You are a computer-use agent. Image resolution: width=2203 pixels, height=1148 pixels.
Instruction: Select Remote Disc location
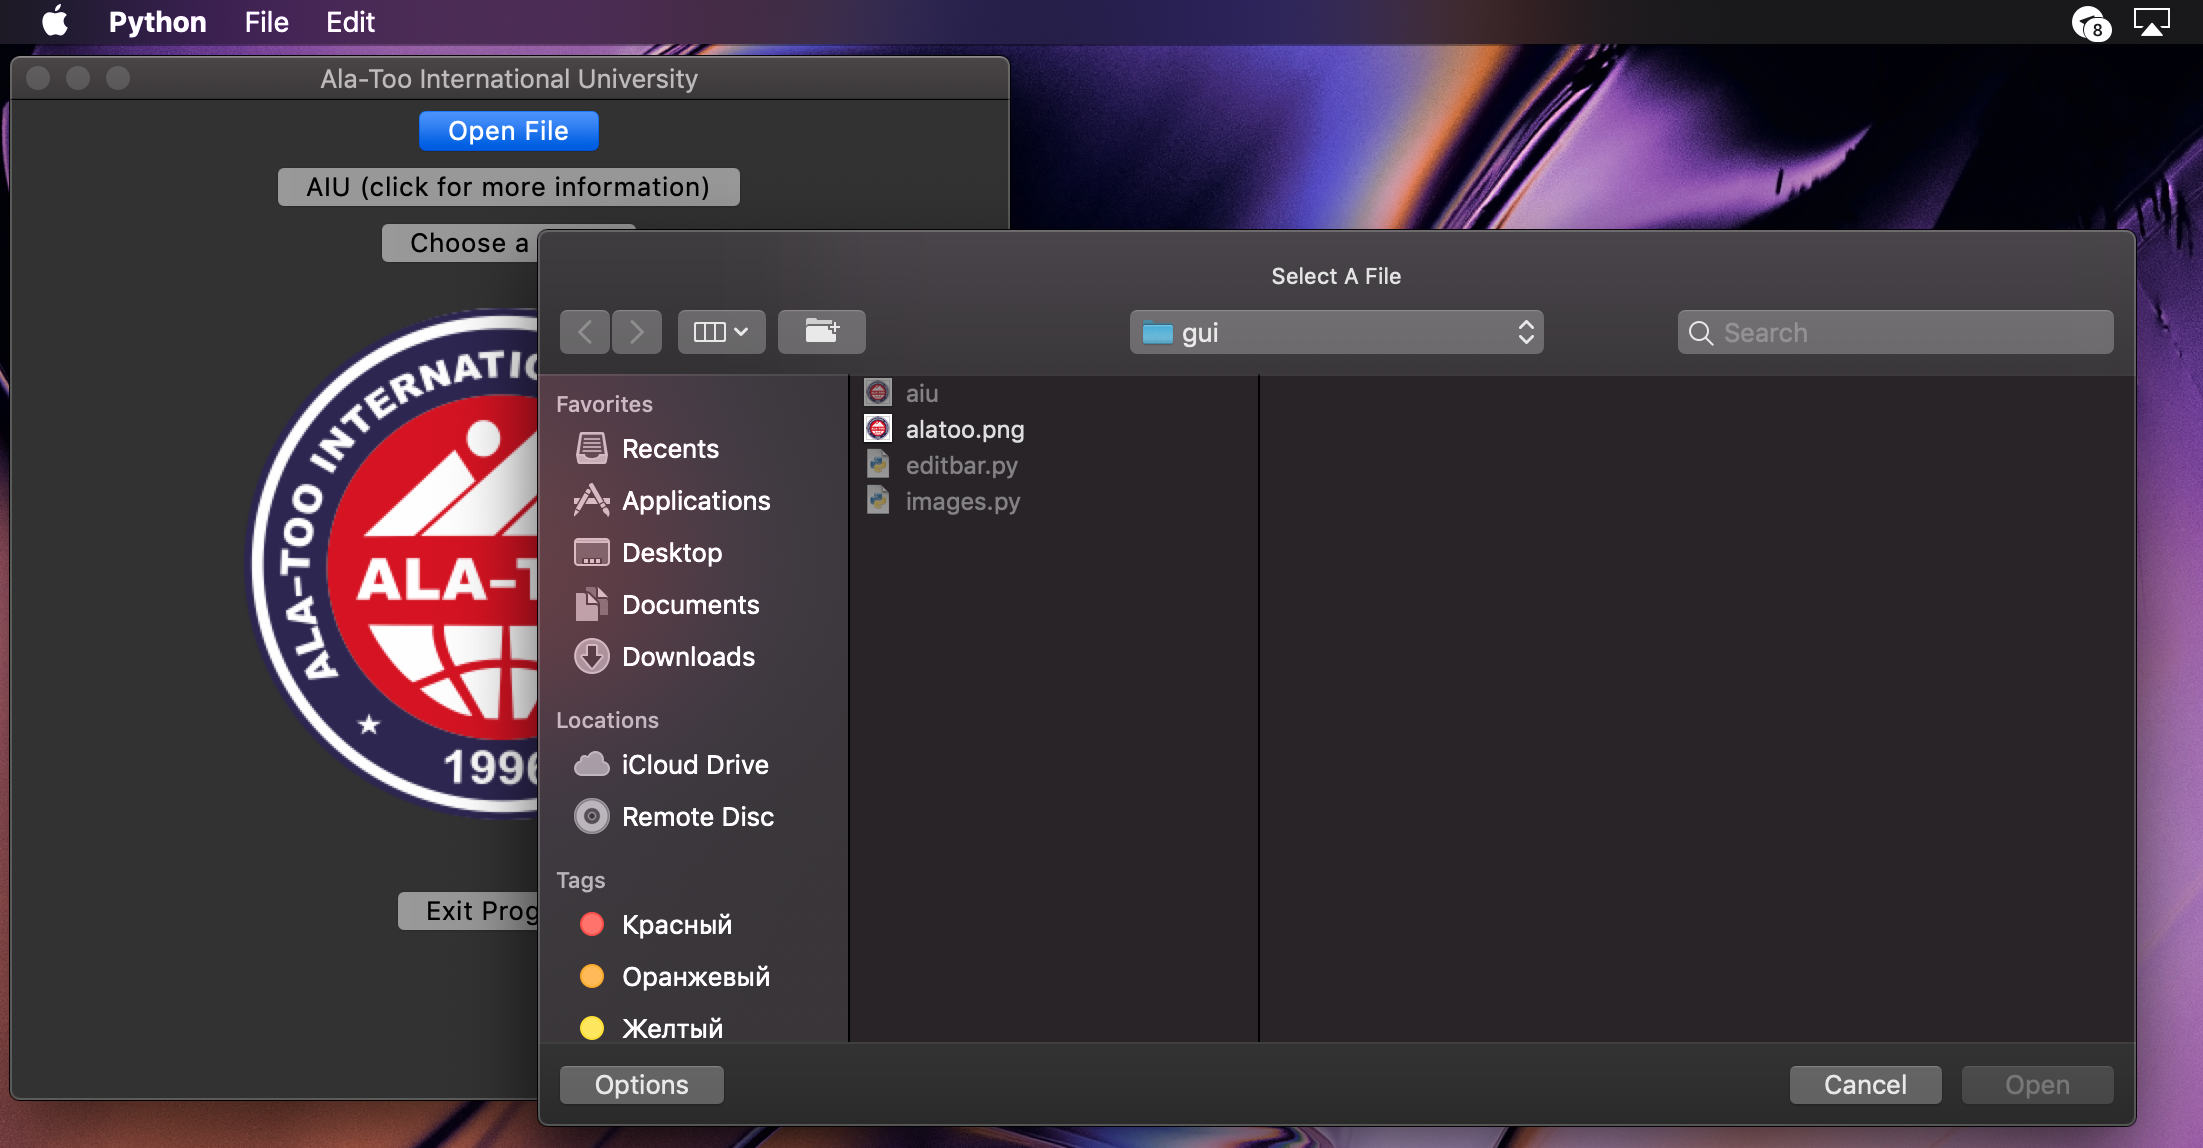pos(696,817)
